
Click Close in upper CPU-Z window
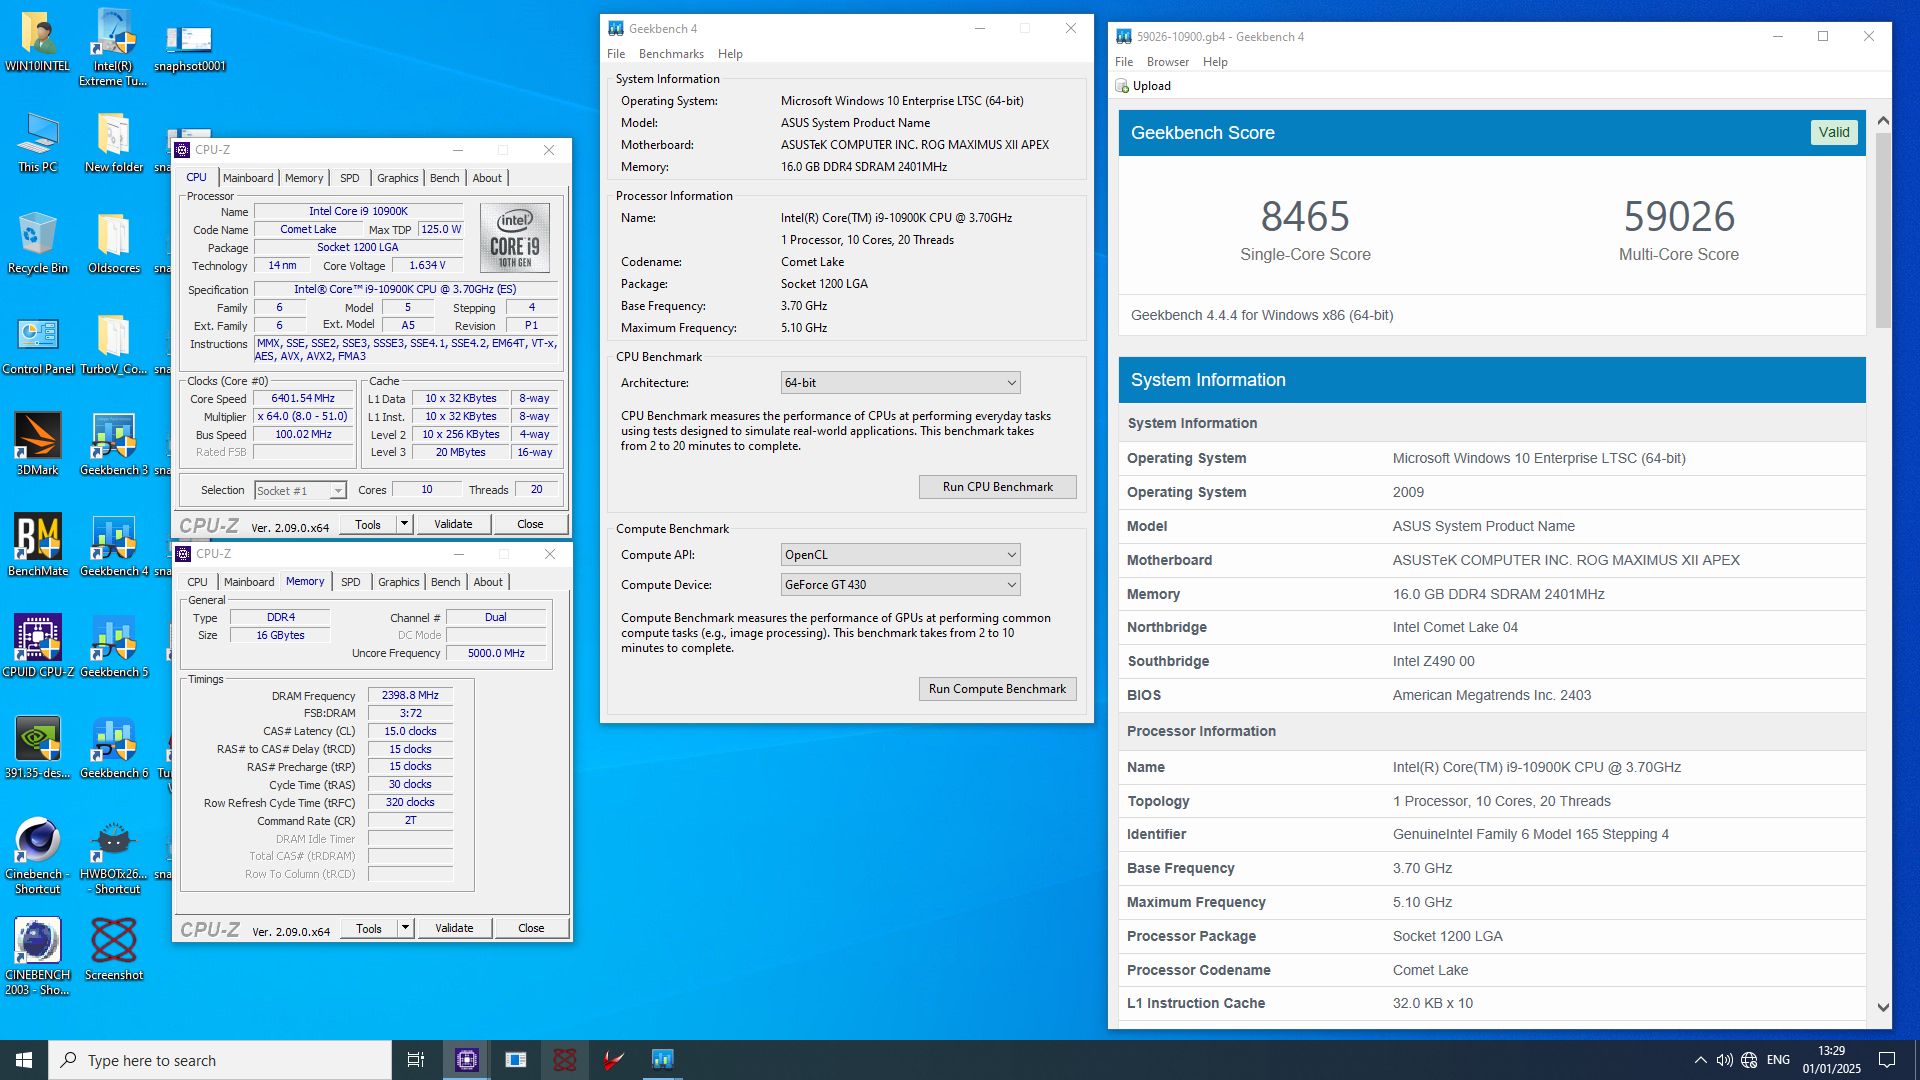[530, 524]
